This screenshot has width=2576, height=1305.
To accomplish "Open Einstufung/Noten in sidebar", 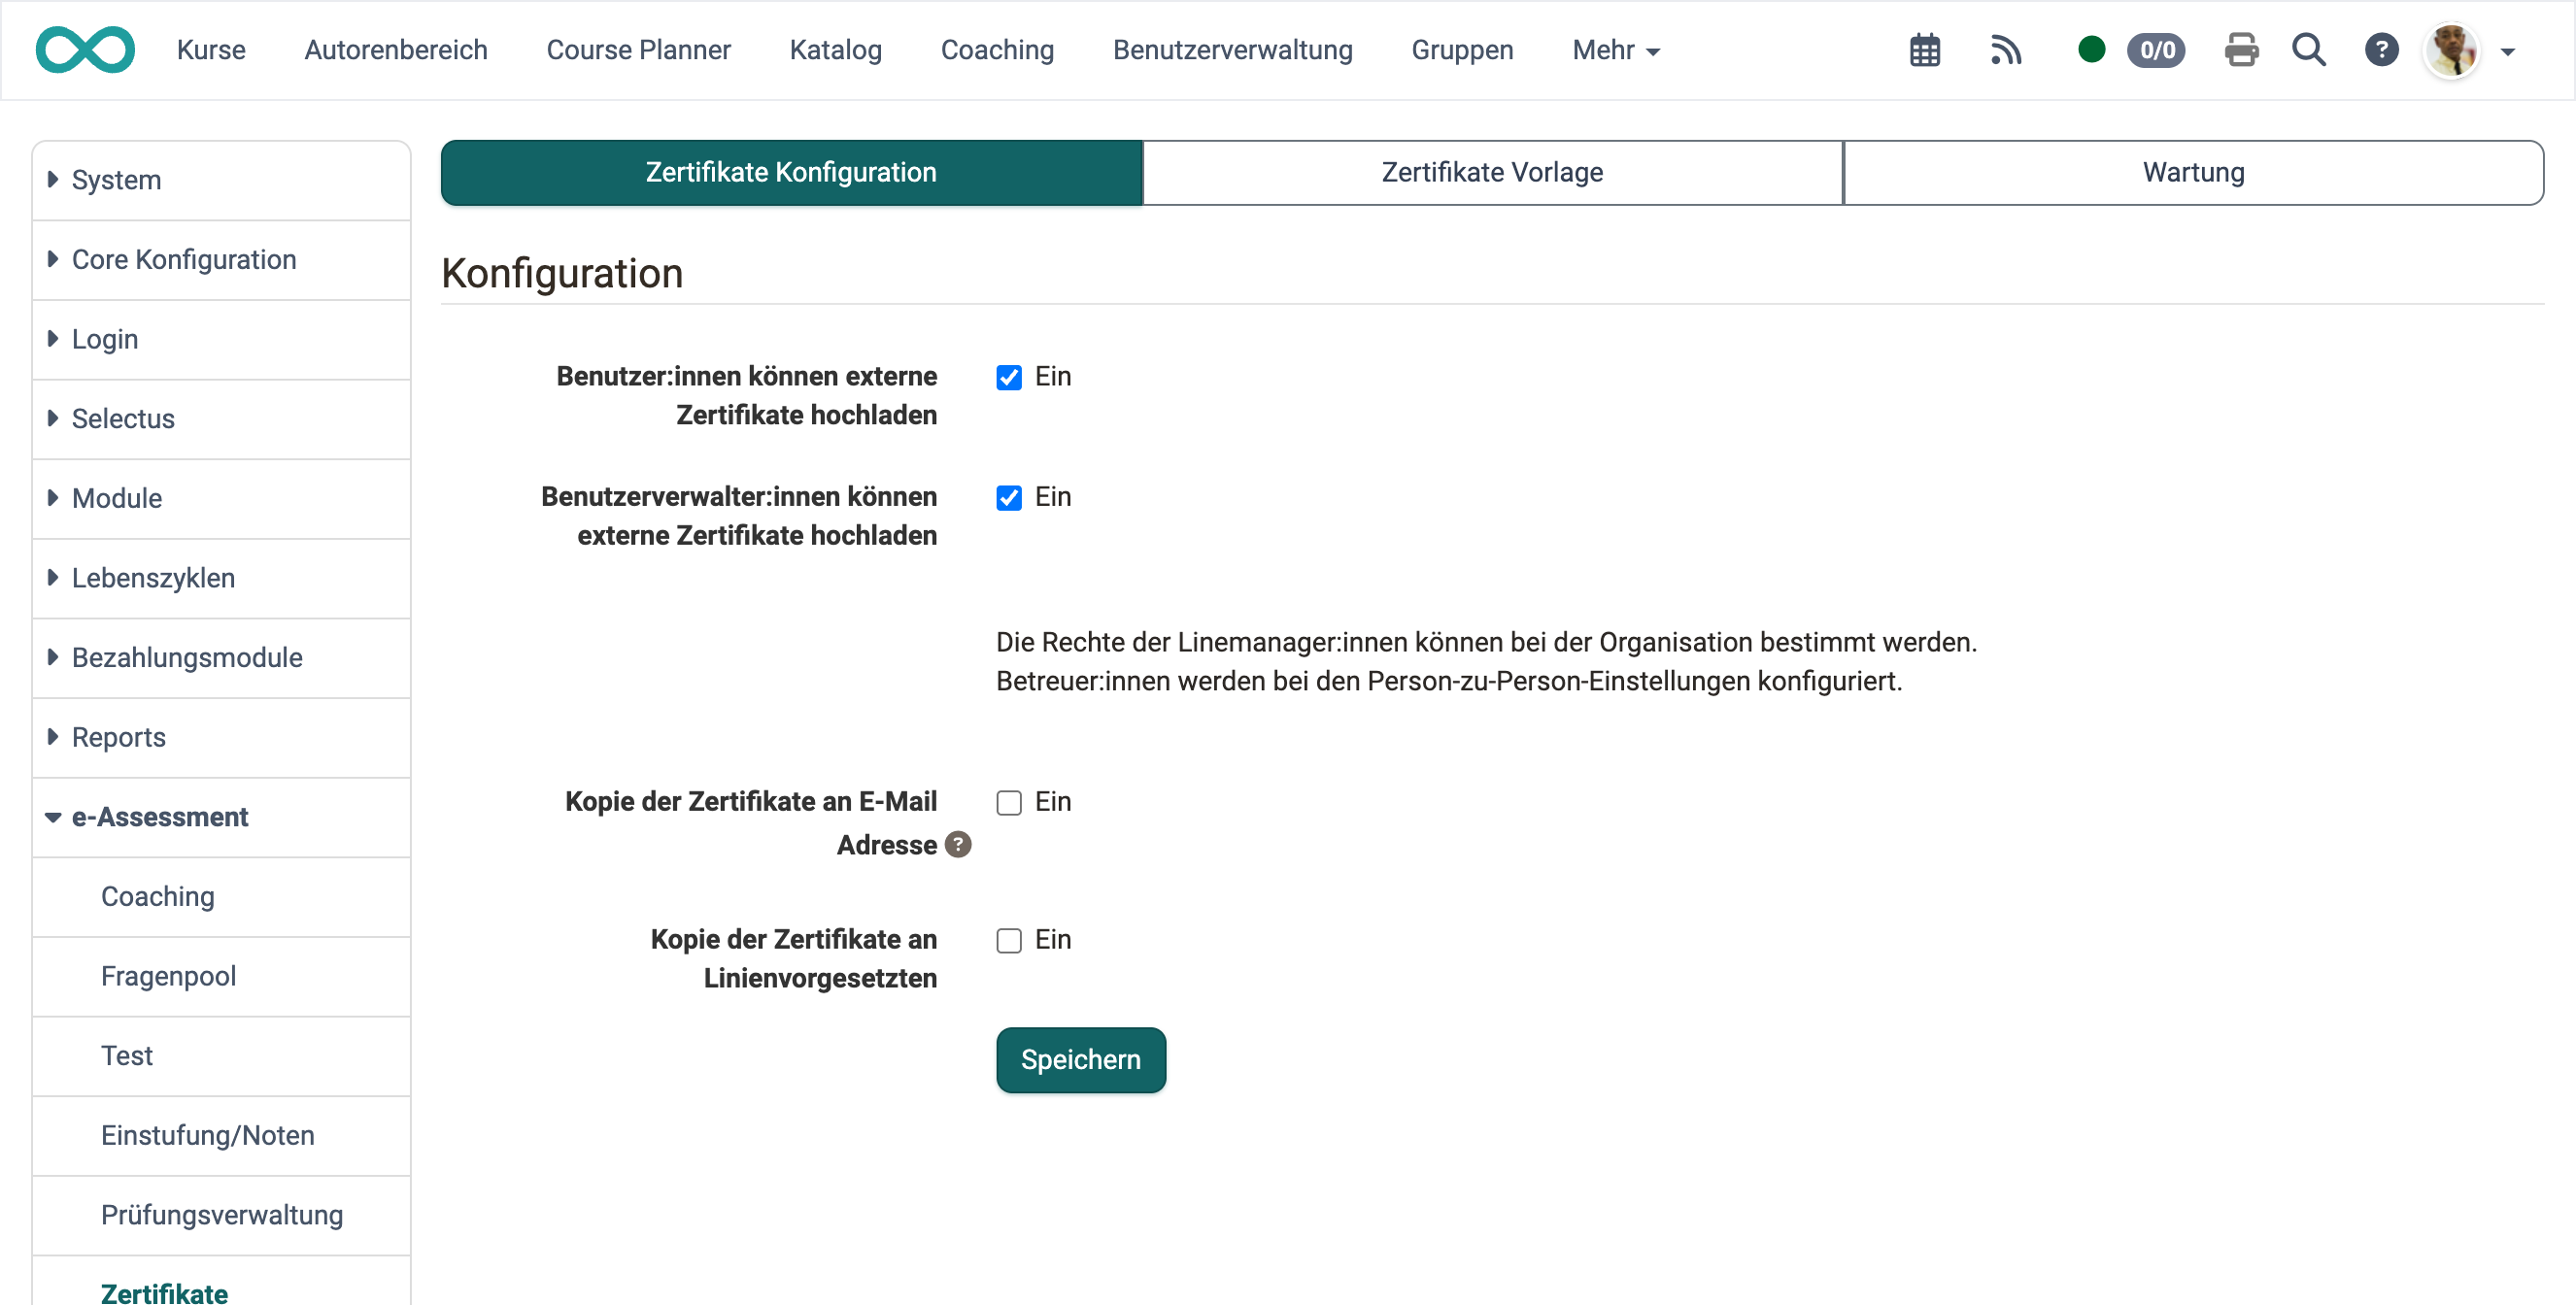I will click(221, 1136).
